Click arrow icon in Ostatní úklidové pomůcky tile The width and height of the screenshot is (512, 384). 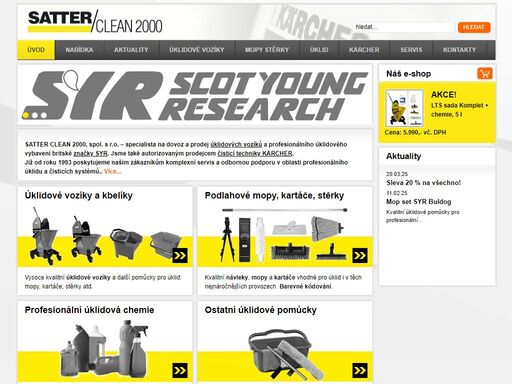360,370
